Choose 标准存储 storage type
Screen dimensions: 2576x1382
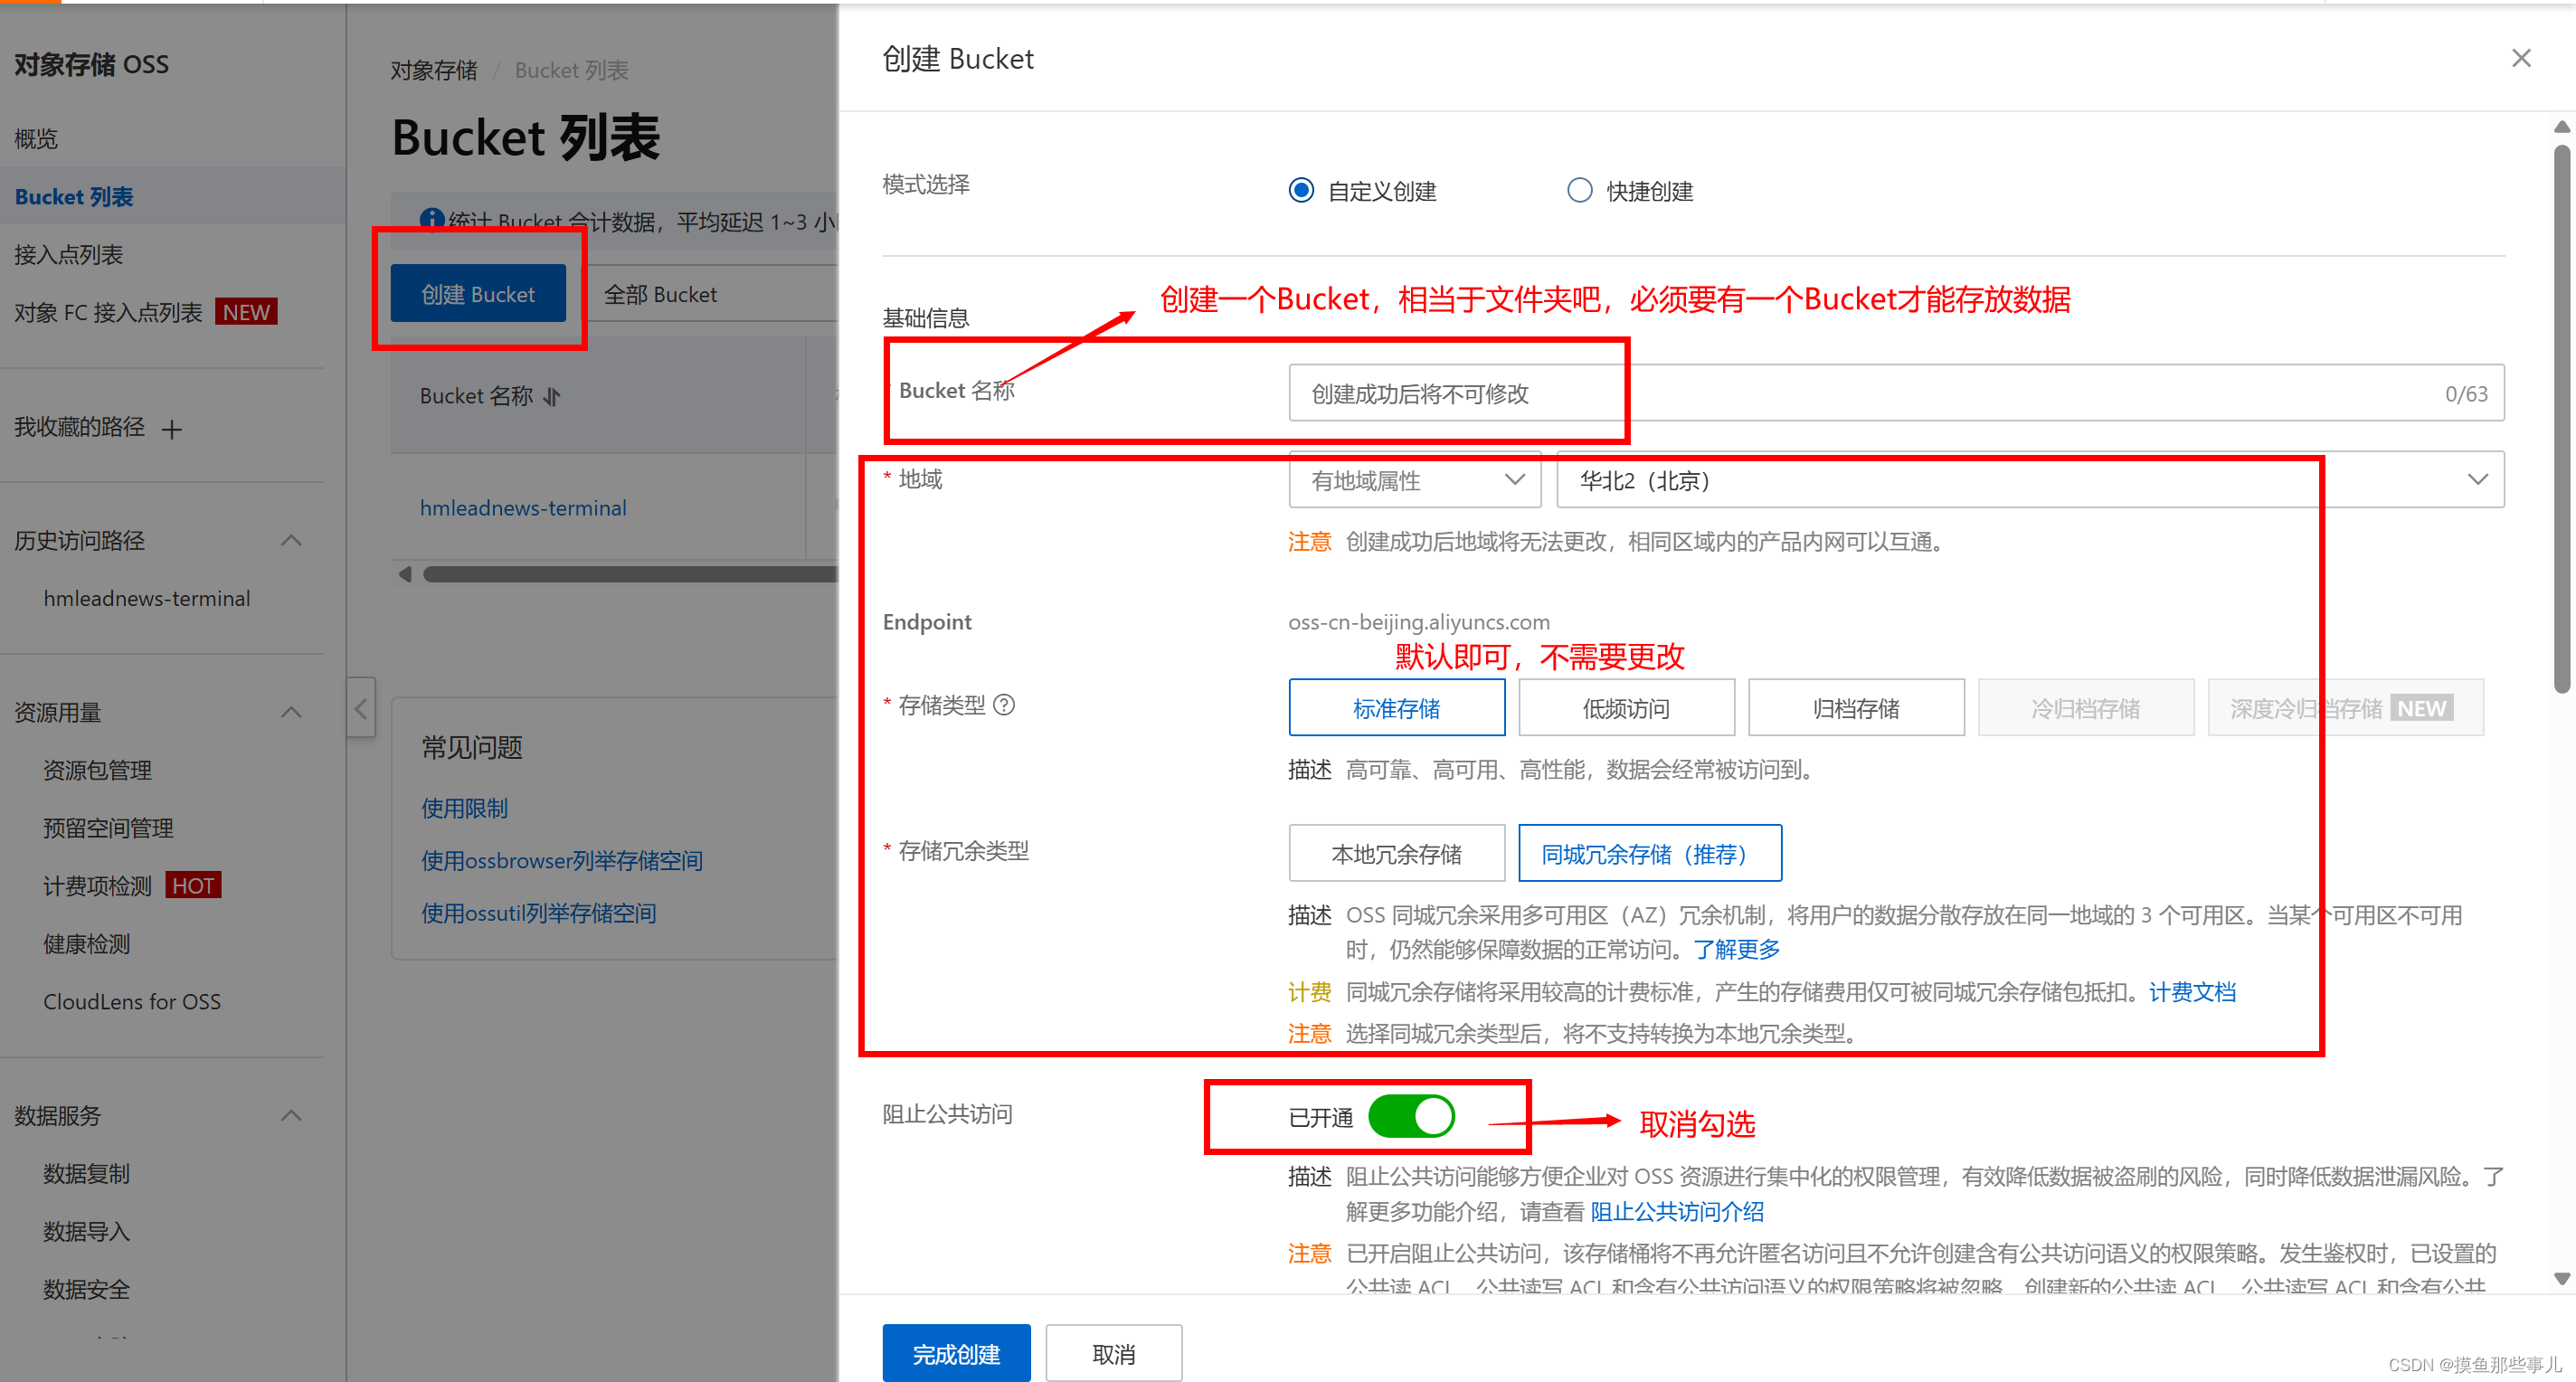[x=1396, y=708]
